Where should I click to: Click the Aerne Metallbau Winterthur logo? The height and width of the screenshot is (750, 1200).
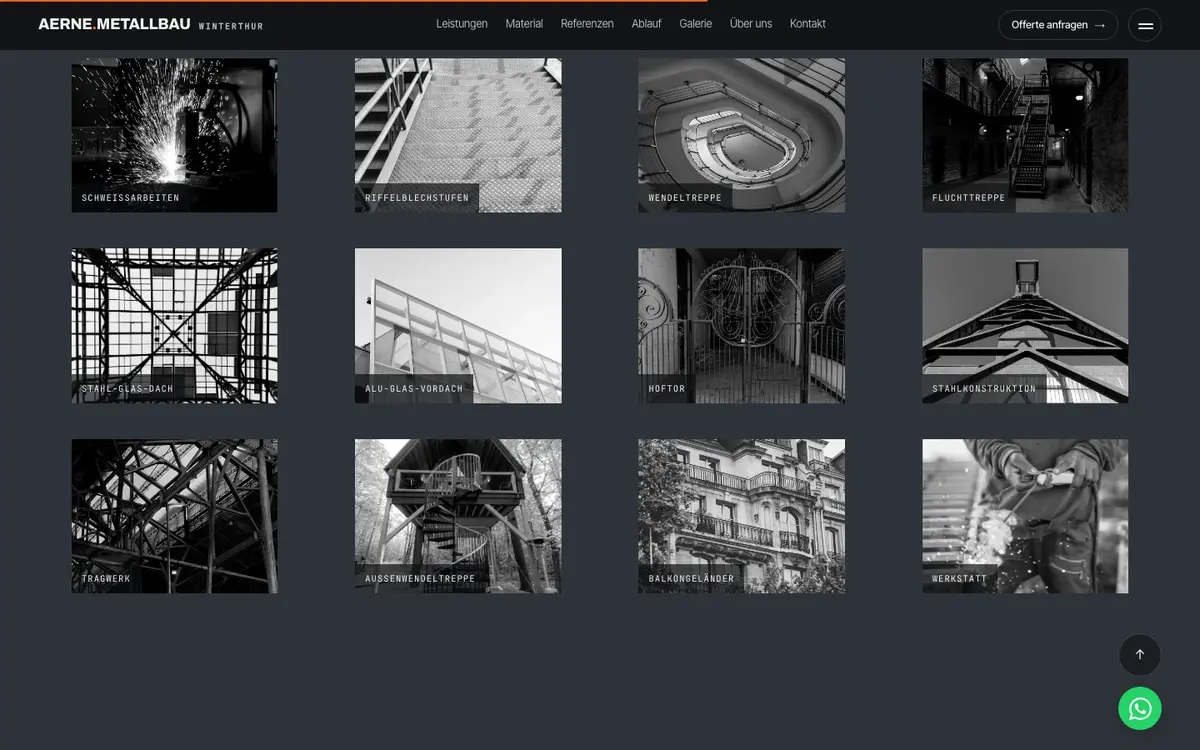pos(151,24)
